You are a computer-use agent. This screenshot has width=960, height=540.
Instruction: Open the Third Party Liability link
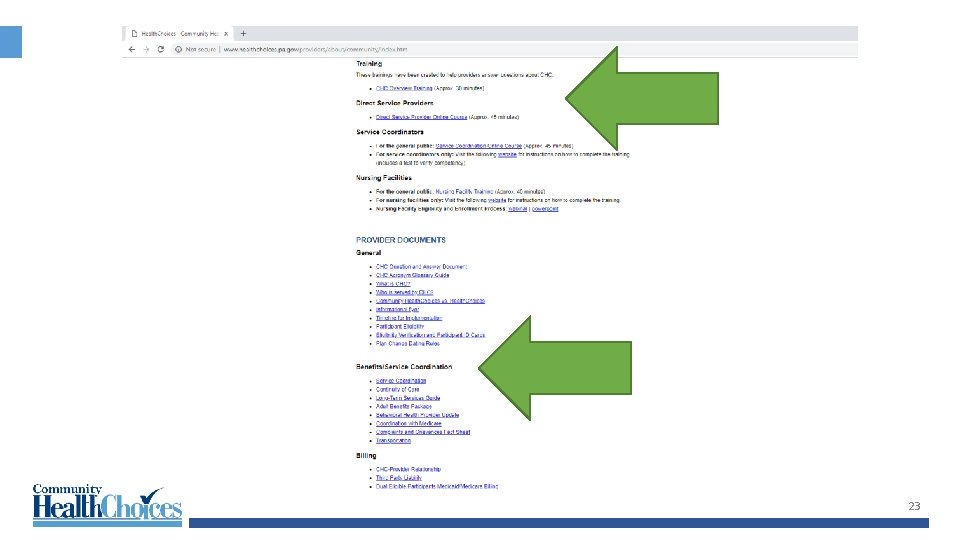[x=399, y=478]
